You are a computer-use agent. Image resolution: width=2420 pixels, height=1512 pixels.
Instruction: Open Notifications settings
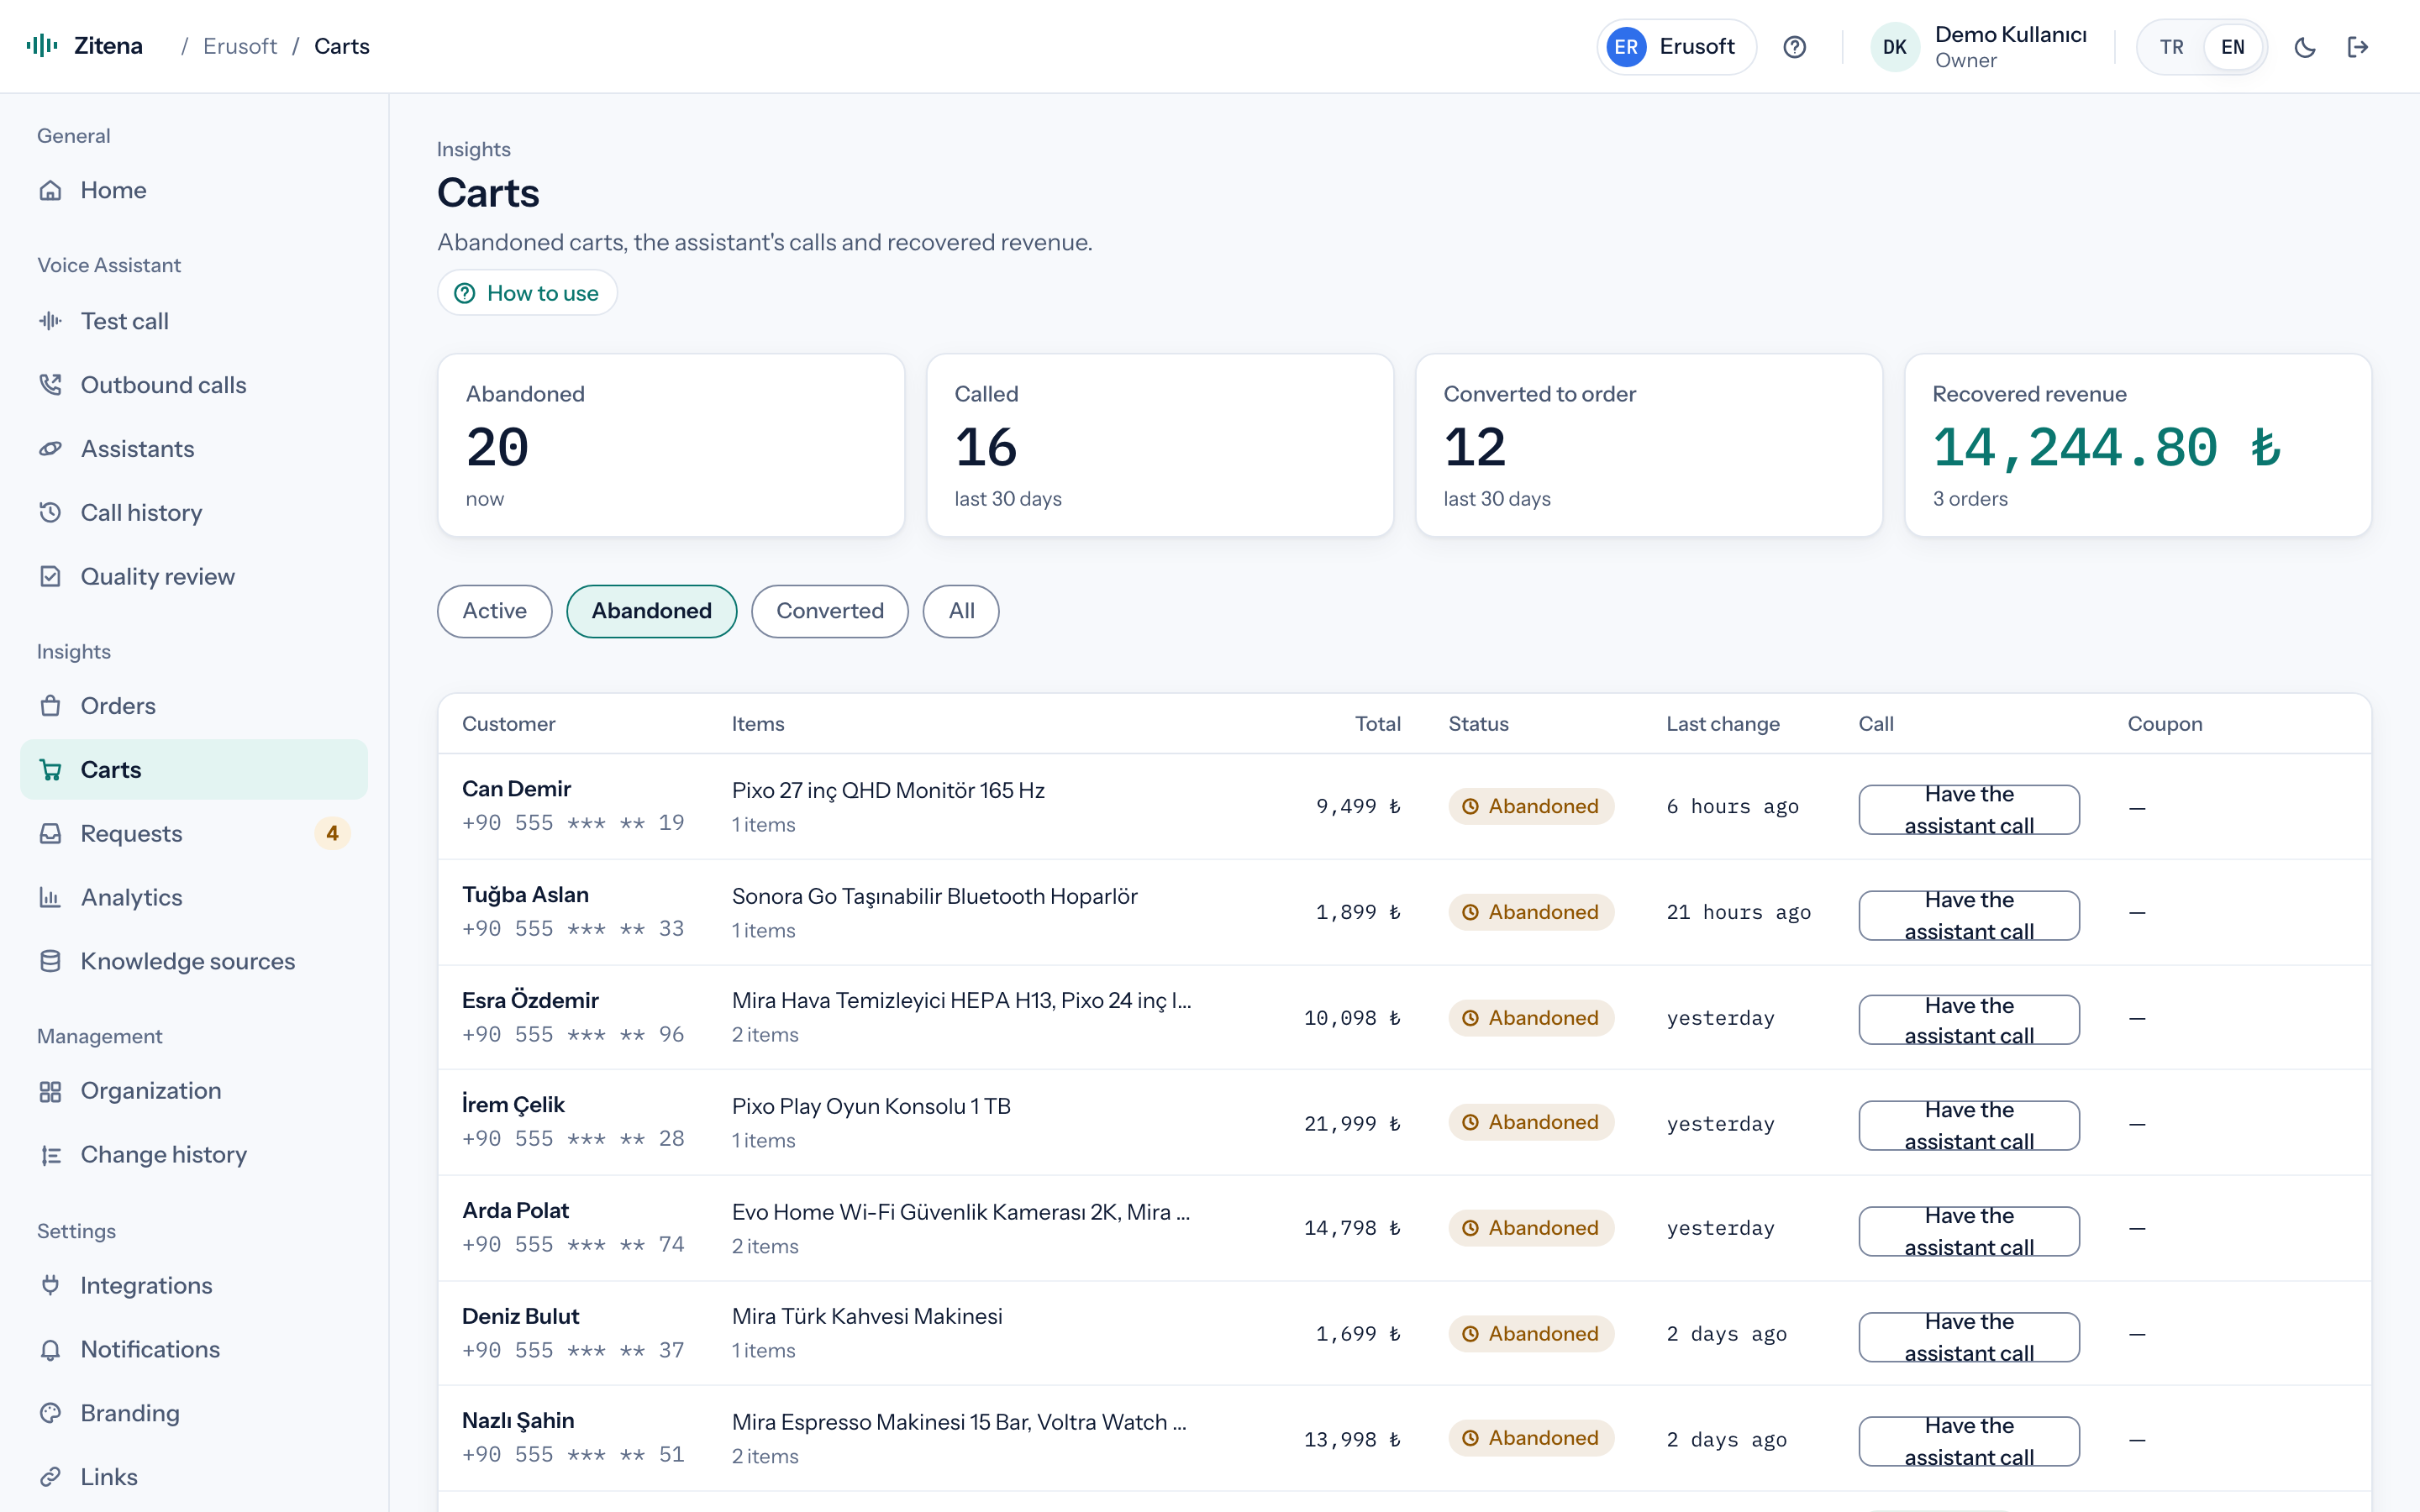pos(194,1350)
